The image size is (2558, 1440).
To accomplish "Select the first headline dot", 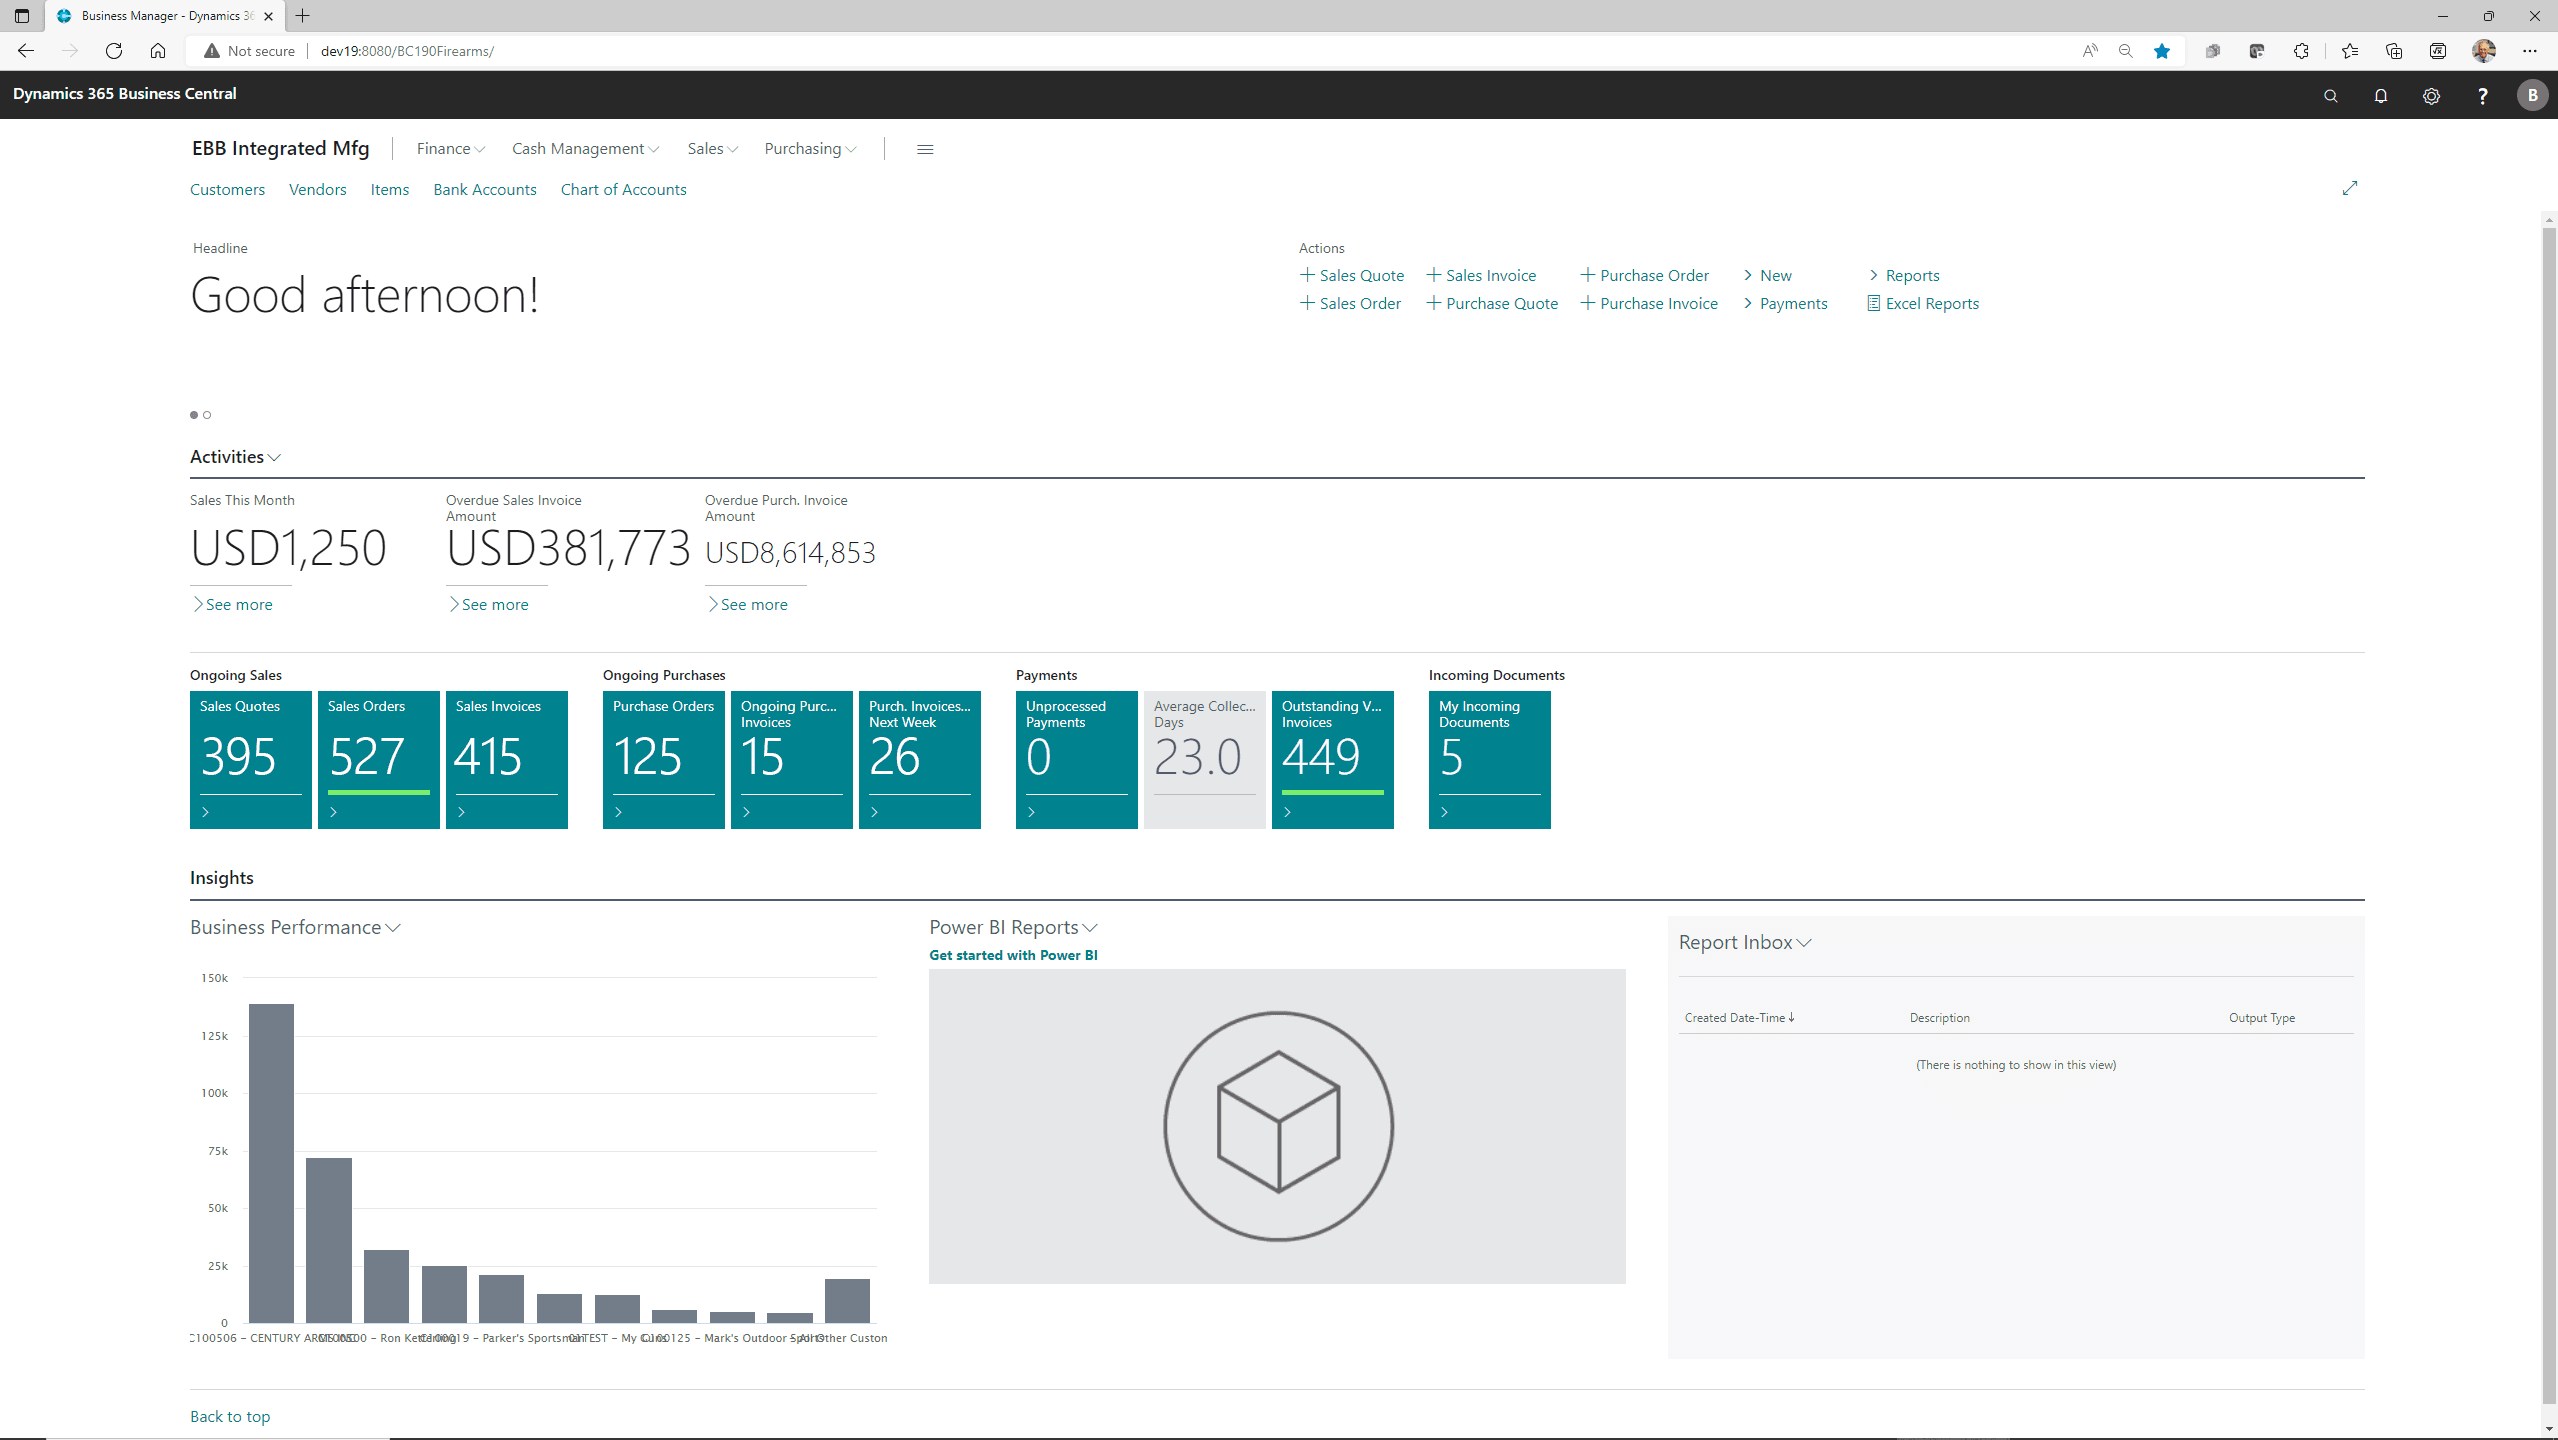I will 194,415.
